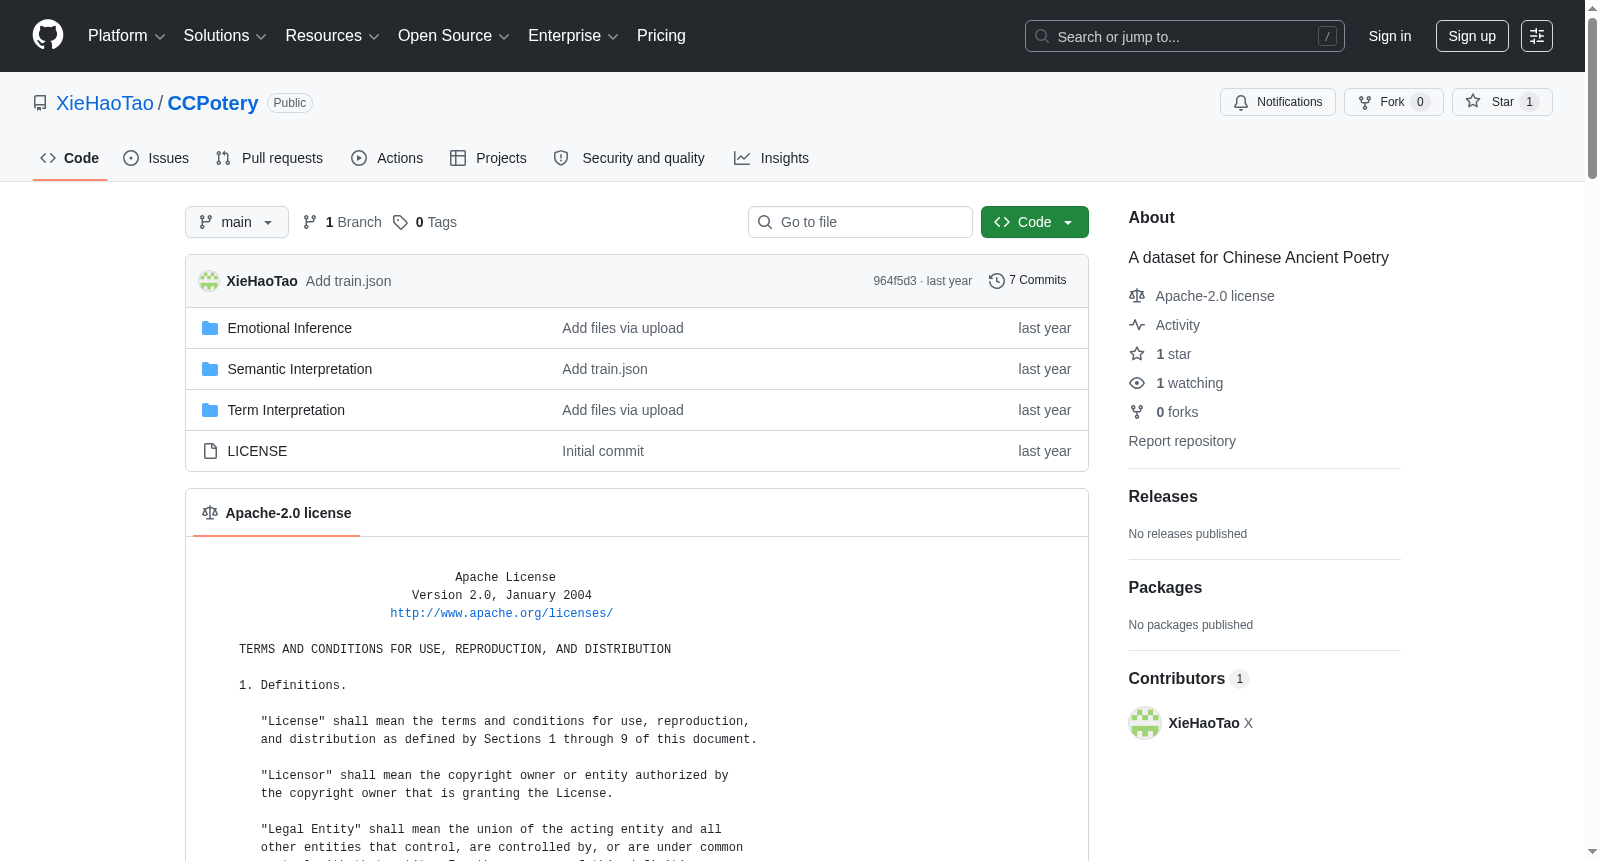Click the repository icon beside XieHaoTao
Screen dimensions: 1600x861
coord(40,103)
